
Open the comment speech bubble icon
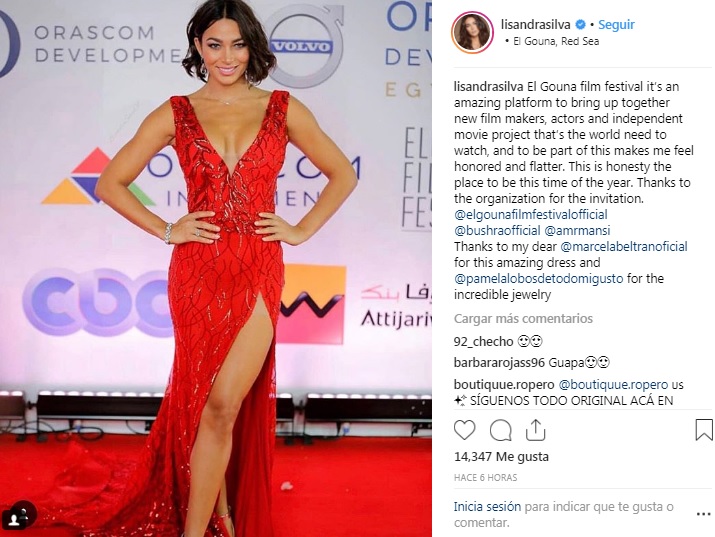tap(500, 430)
